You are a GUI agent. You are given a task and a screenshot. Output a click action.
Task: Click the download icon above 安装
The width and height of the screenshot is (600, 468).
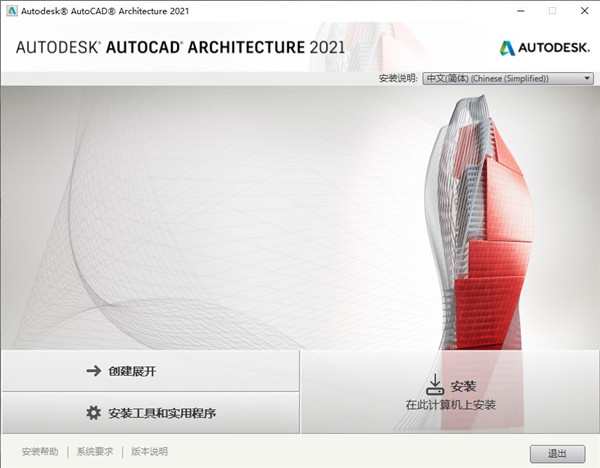(x=435, y=385)
